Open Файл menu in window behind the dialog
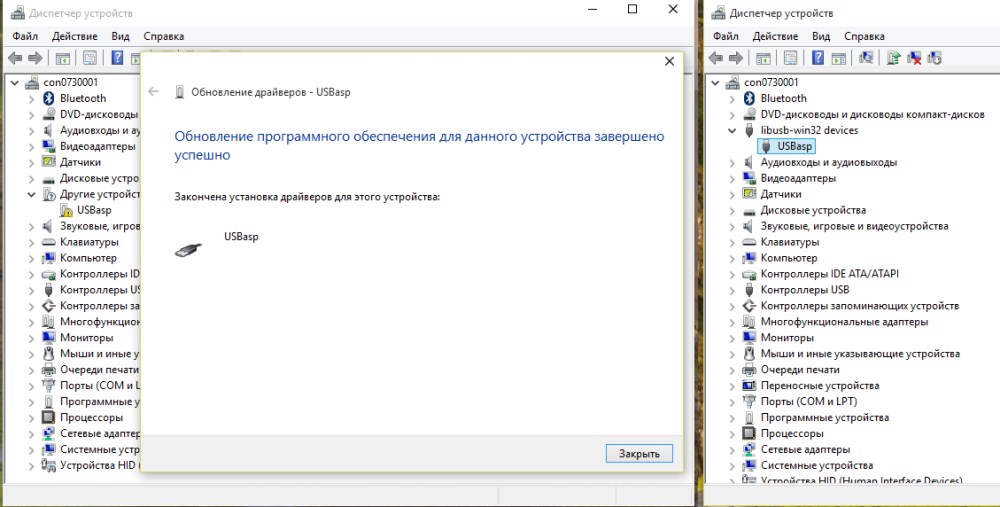Image resolution: width=1000 pixels, height=507 pixels. pyautogui.click(x=25, y=36)
